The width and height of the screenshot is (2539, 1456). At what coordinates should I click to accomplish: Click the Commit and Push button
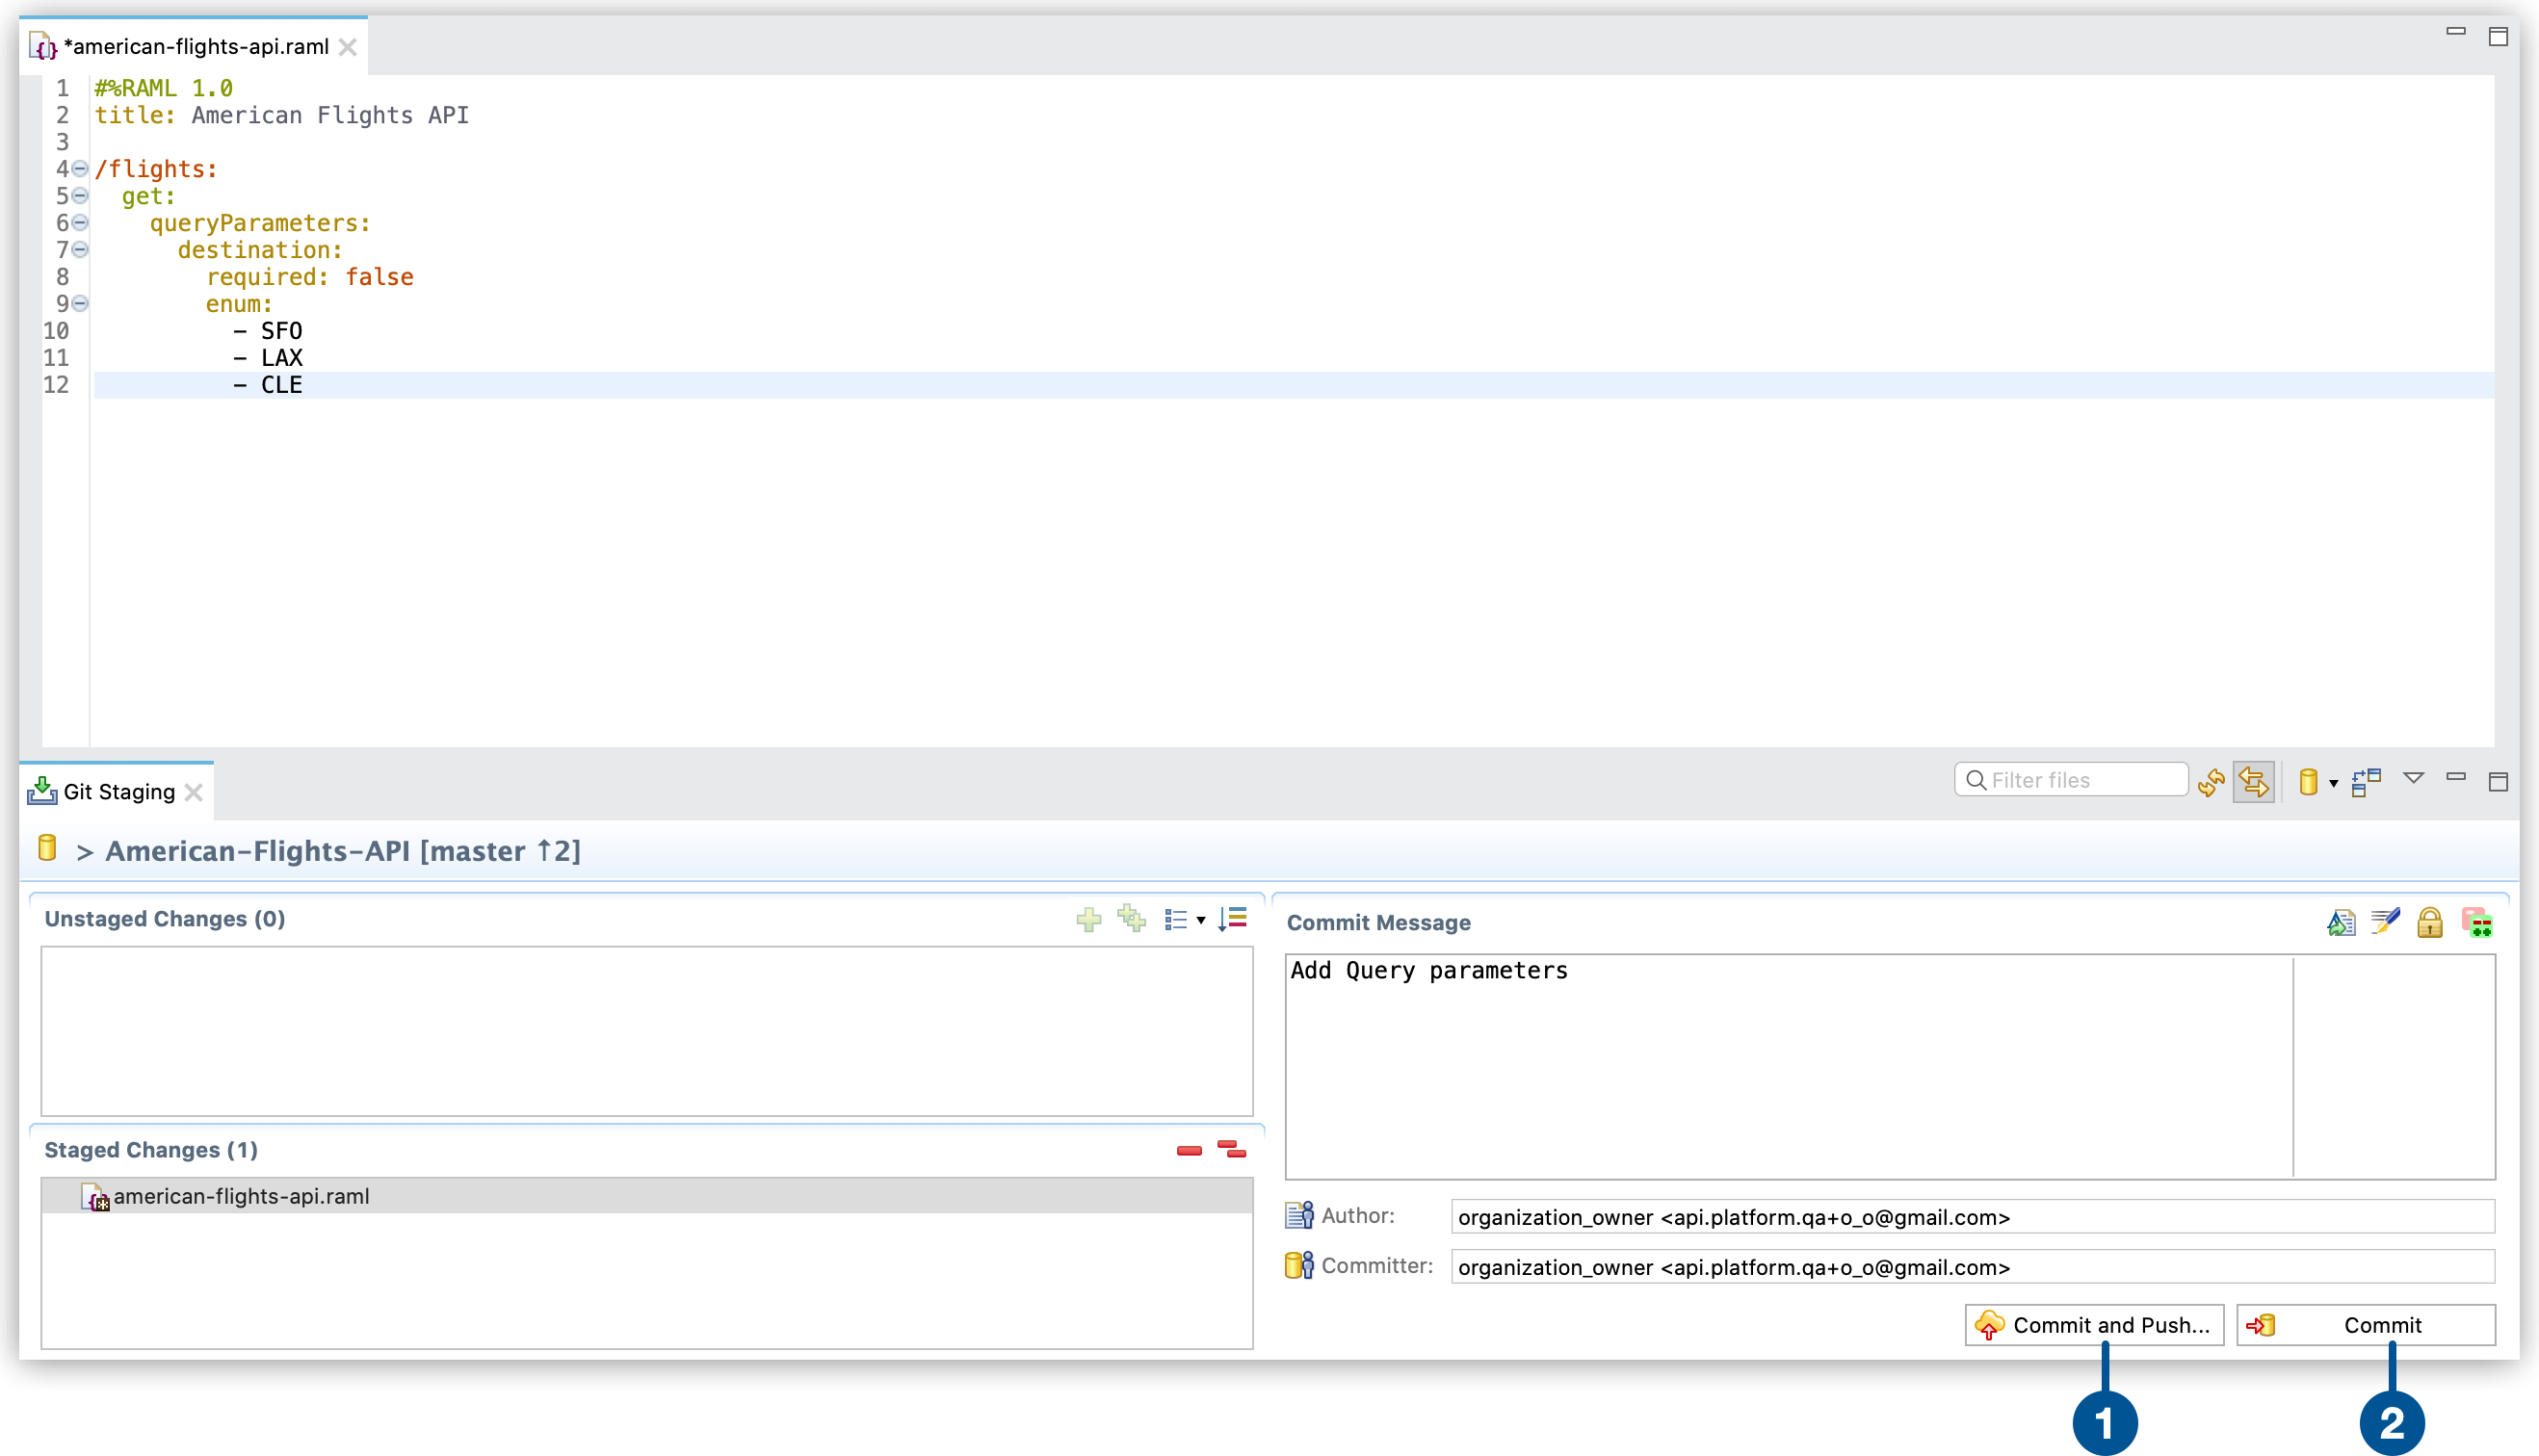[x=2091, y=1325]
